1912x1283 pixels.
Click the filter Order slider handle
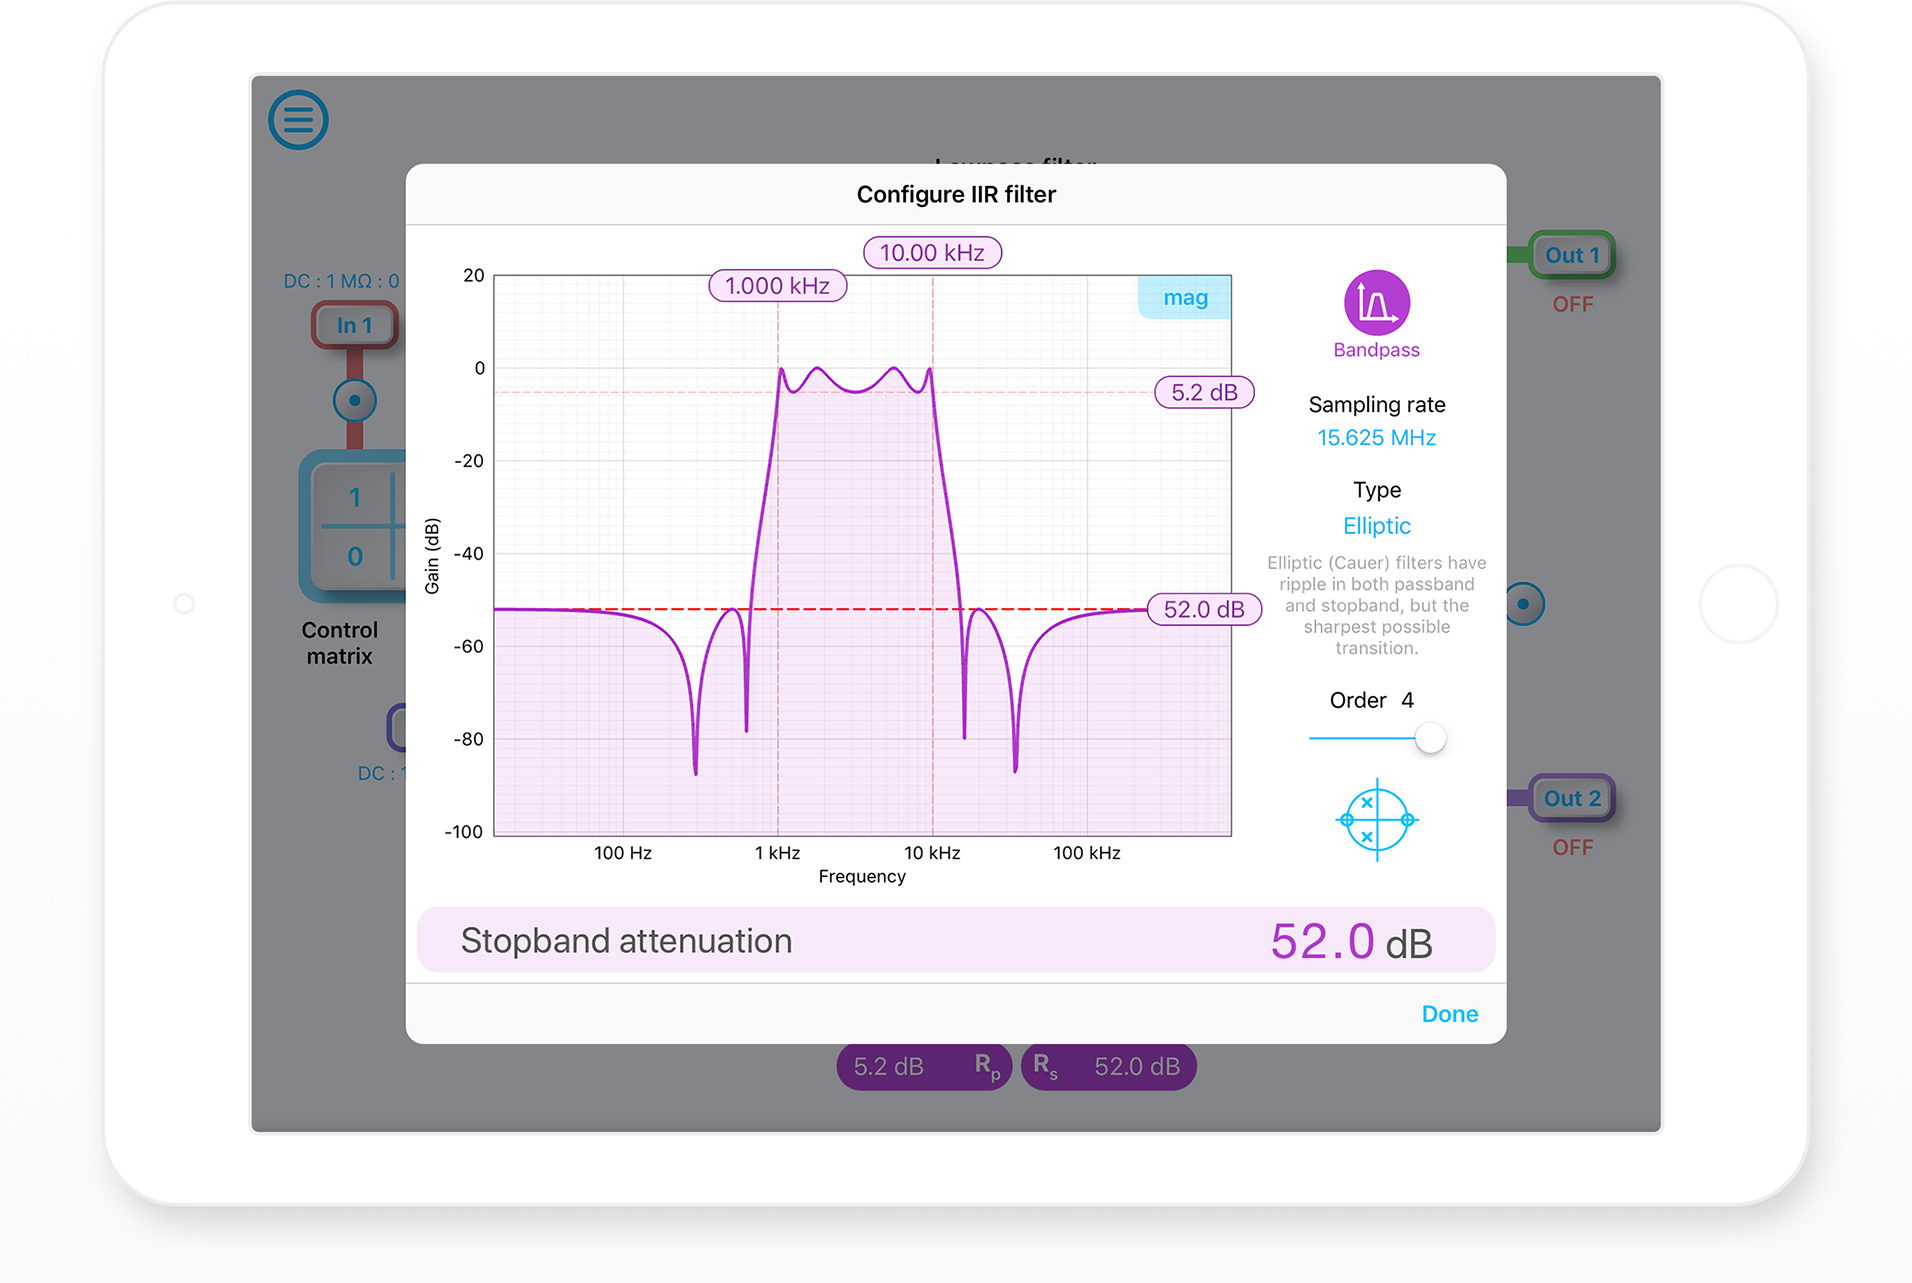[1430, 738]
